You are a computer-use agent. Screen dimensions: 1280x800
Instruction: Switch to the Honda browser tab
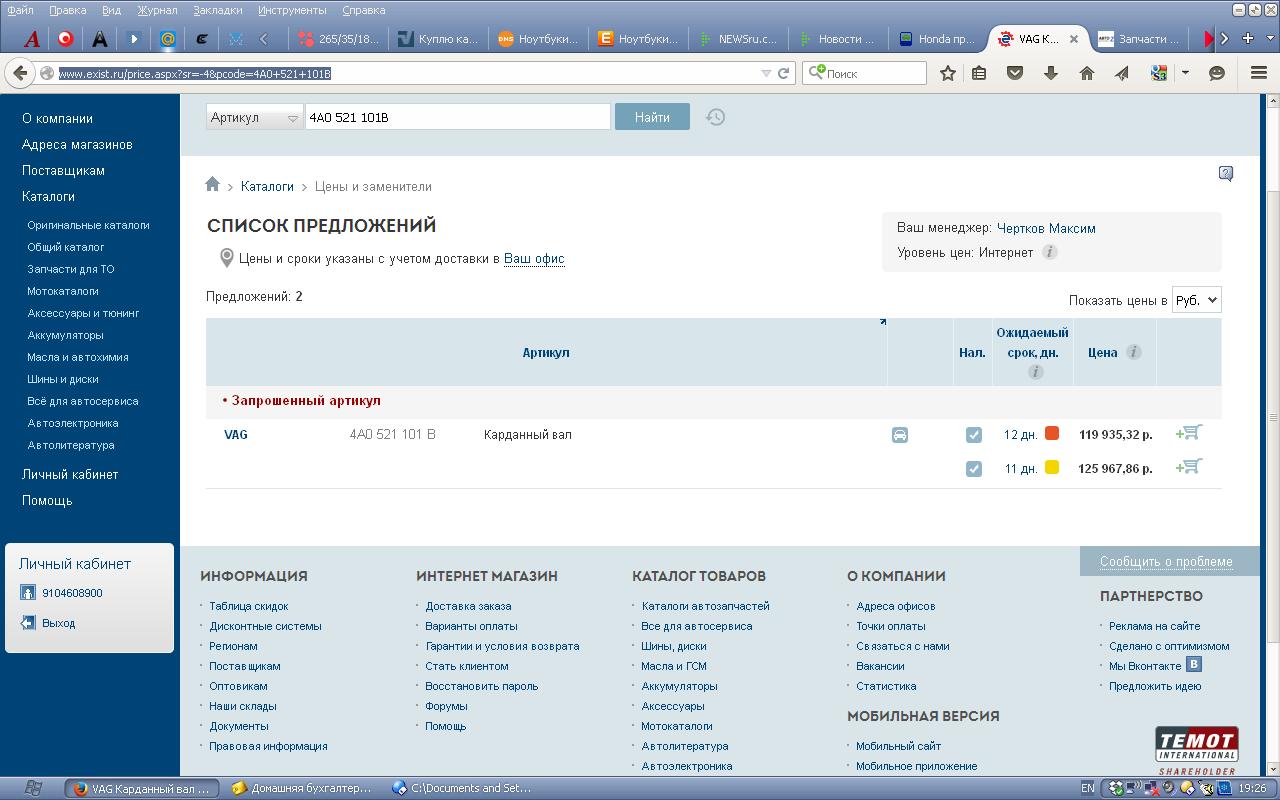tap(936, 39)
